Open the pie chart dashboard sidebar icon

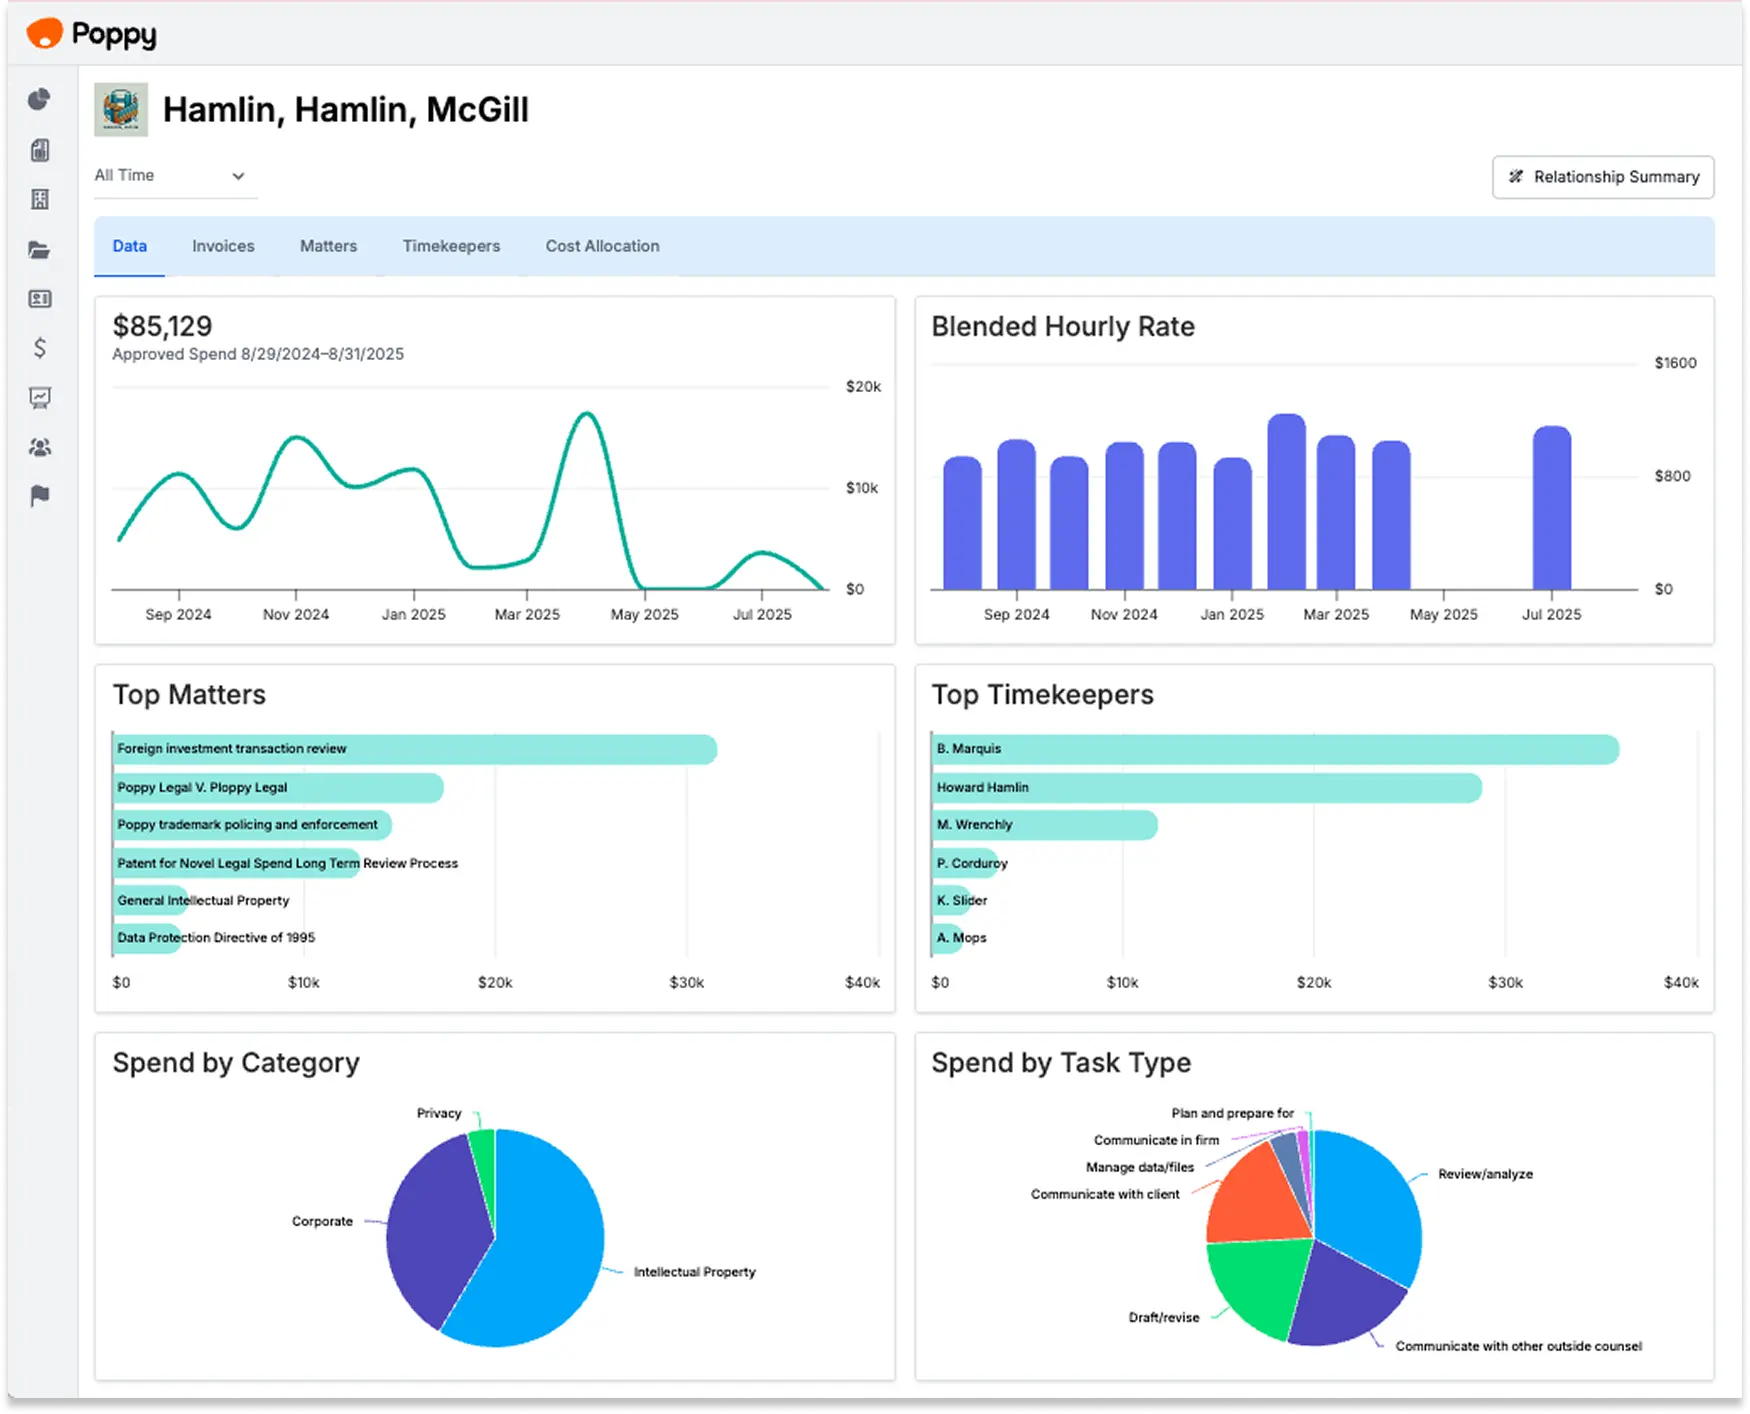click(39, 99)
